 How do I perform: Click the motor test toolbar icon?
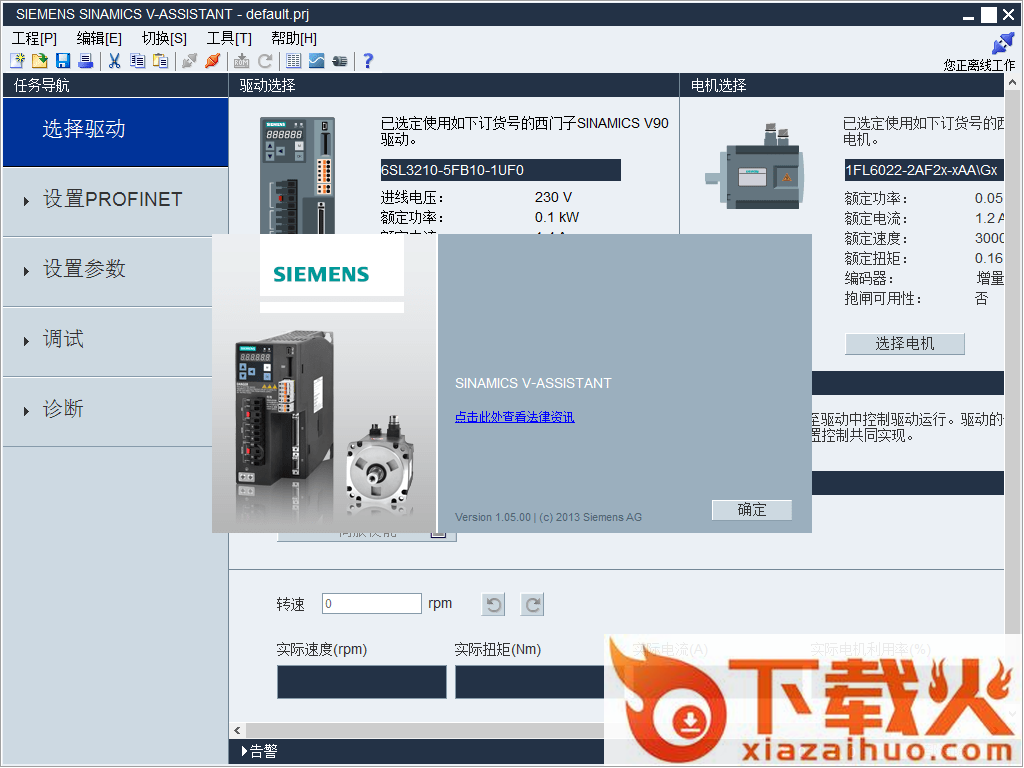340,61
